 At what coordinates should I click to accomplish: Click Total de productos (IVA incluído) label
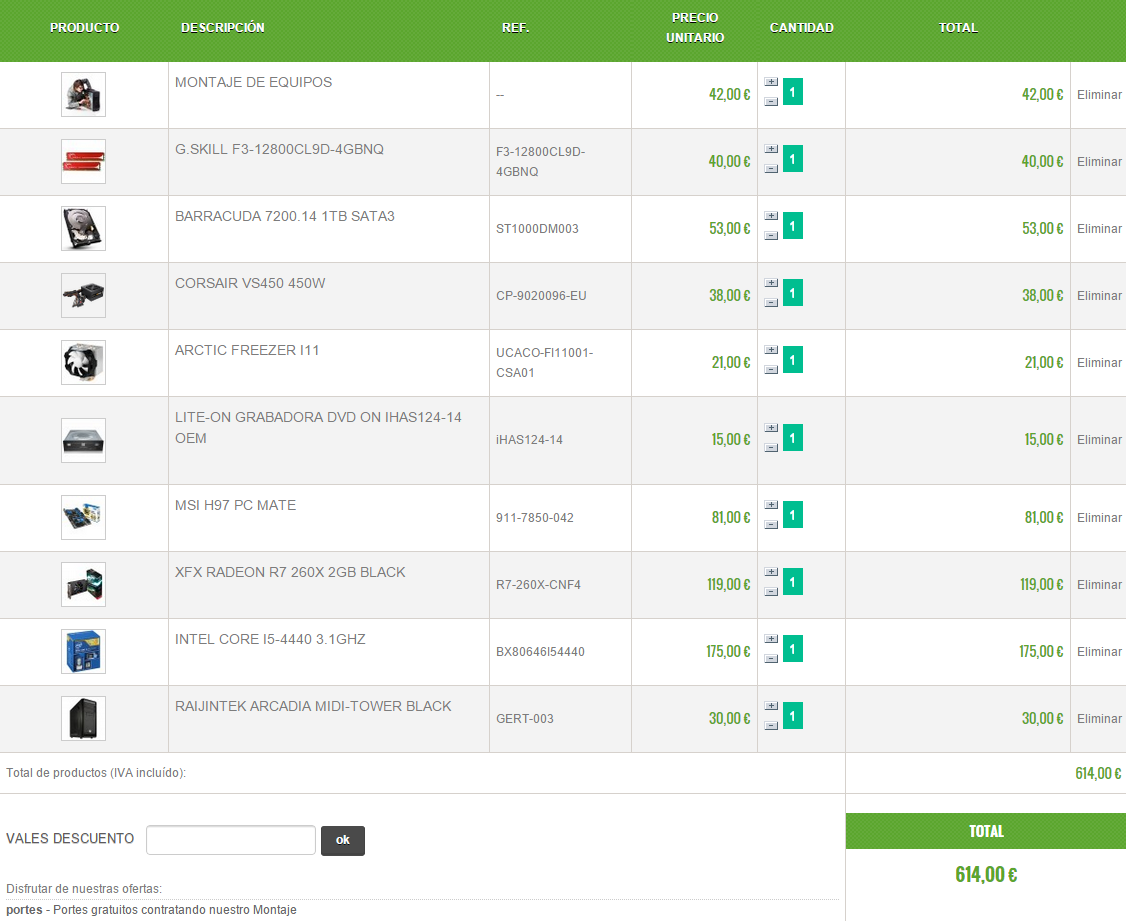tap(96, 773)
